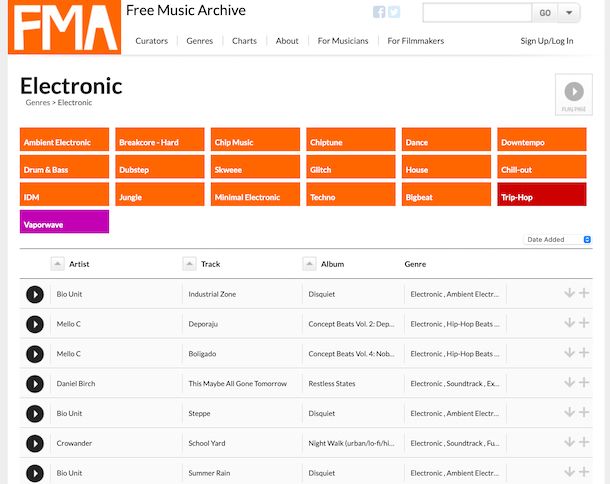Open album Restless States

coord(332,384)
